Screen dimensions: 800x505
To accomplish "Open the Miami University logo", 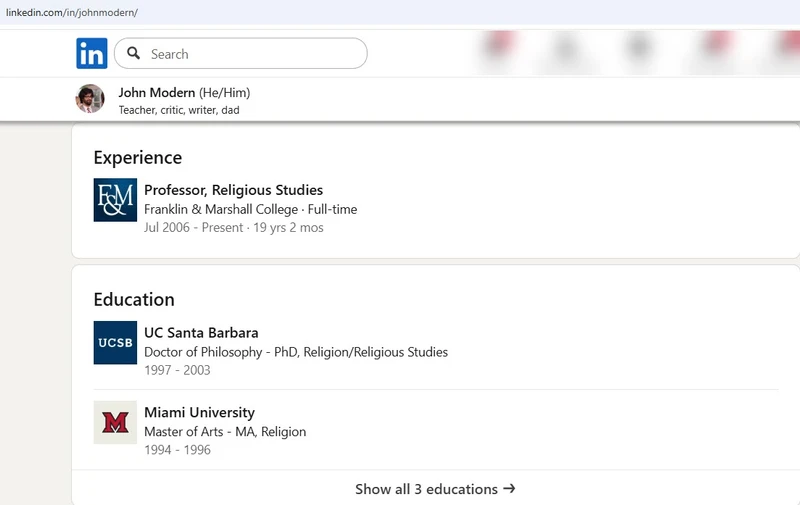I will pos(115,422).
